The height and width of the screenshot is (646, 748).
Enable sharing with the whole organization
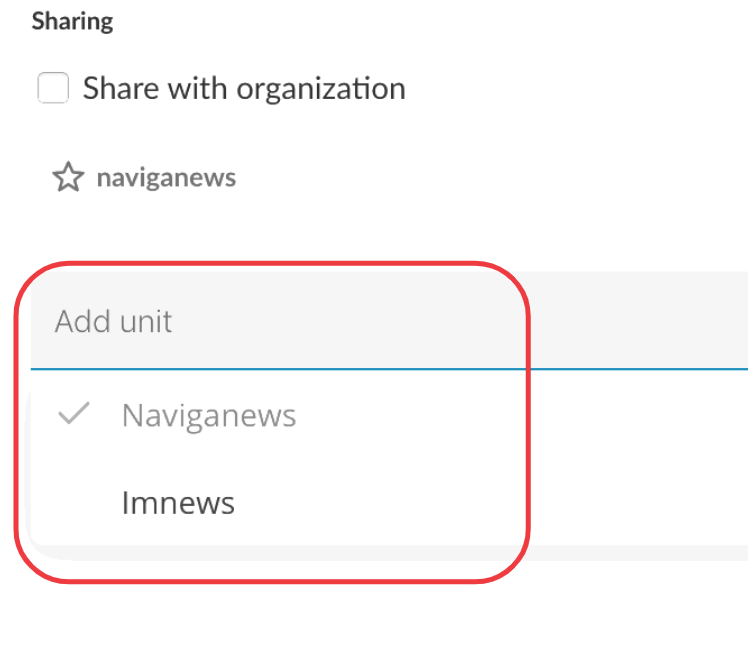53,88
